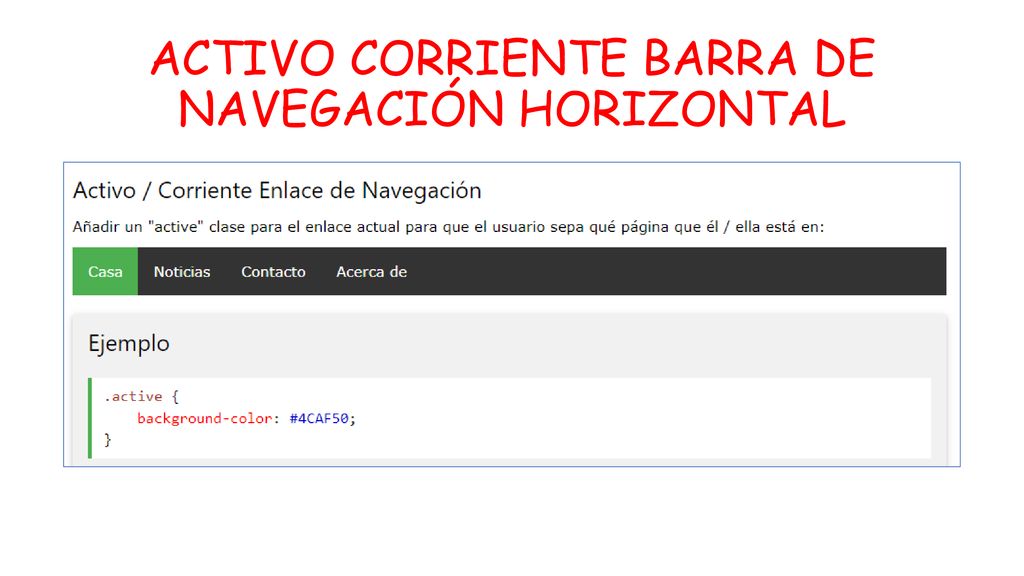
Task: Click the Ejemplo heading
Action: [x=129, y=344]
